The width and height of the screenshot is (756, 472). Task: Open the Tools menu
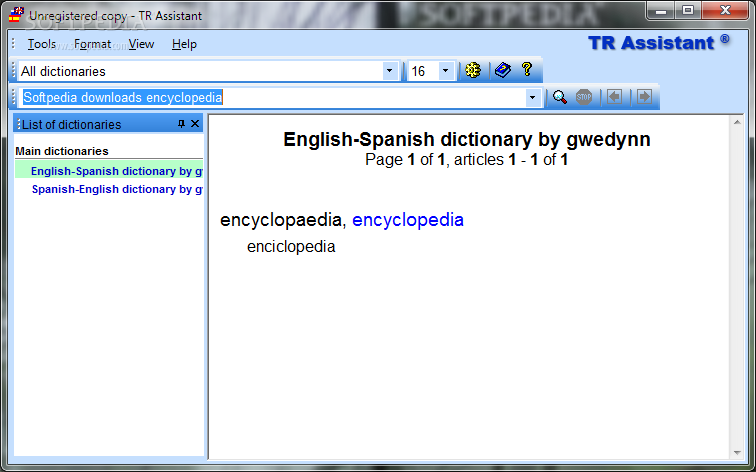click(x=41, y=44)
